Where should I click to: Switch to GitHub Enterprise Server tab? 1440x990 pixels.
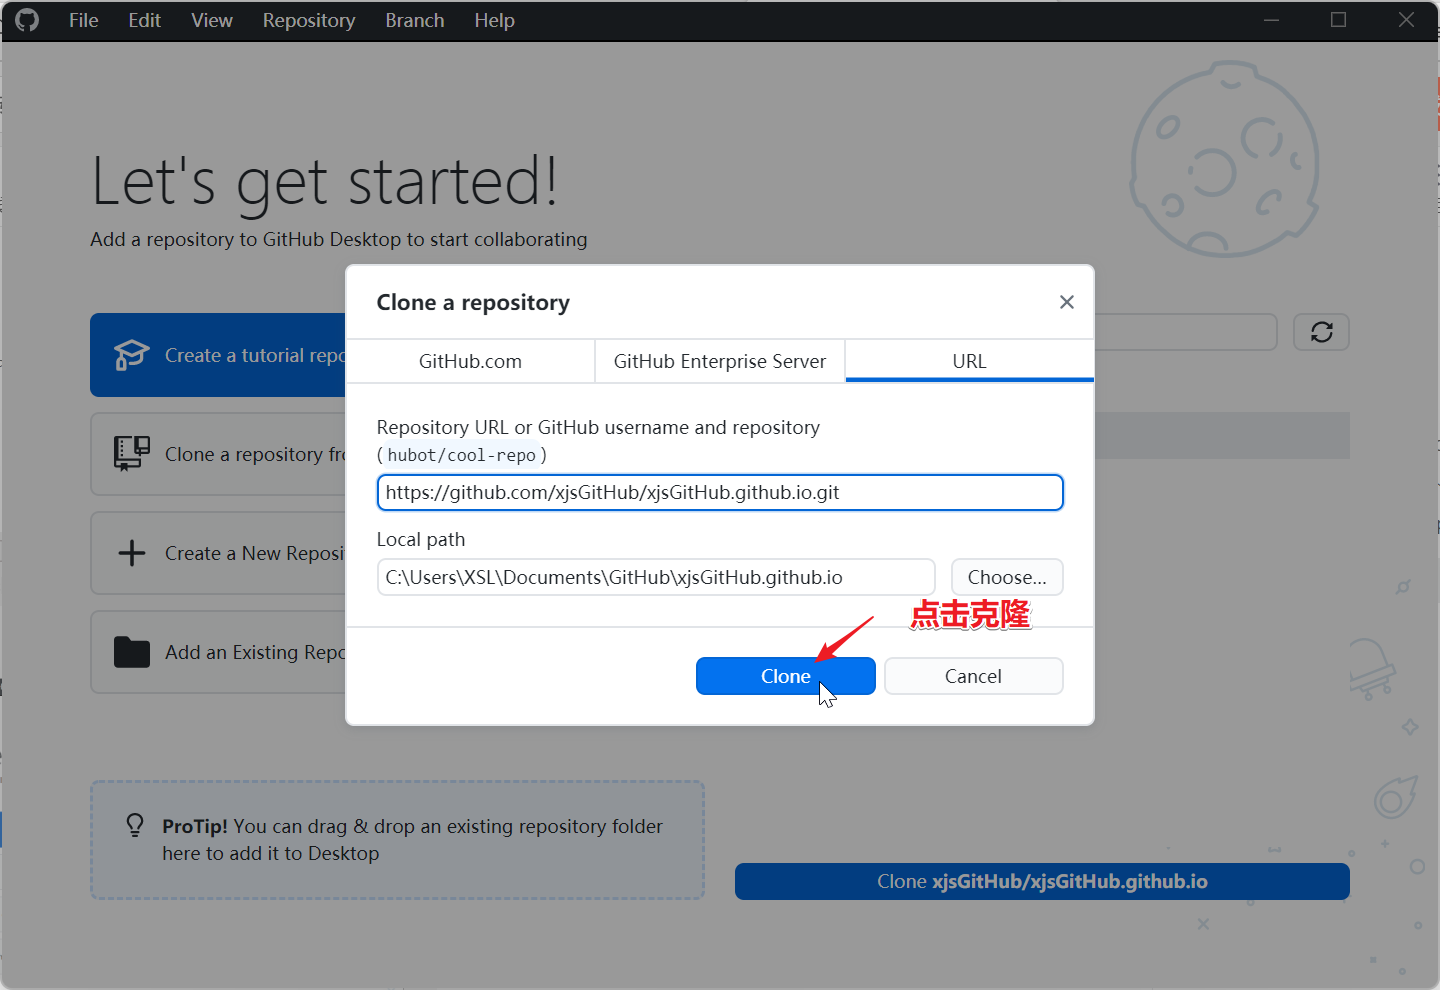click(720, 361)
